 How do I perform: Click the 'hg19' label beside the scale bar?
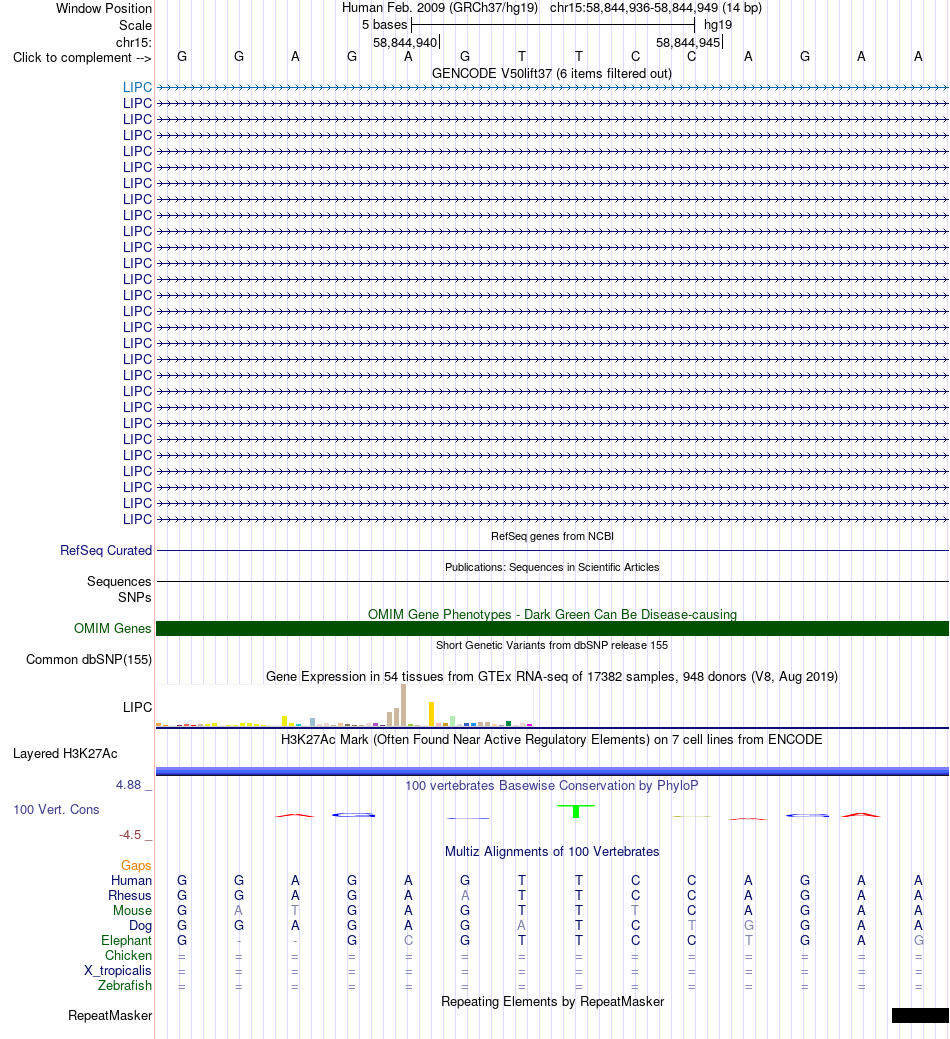(717, 25)
